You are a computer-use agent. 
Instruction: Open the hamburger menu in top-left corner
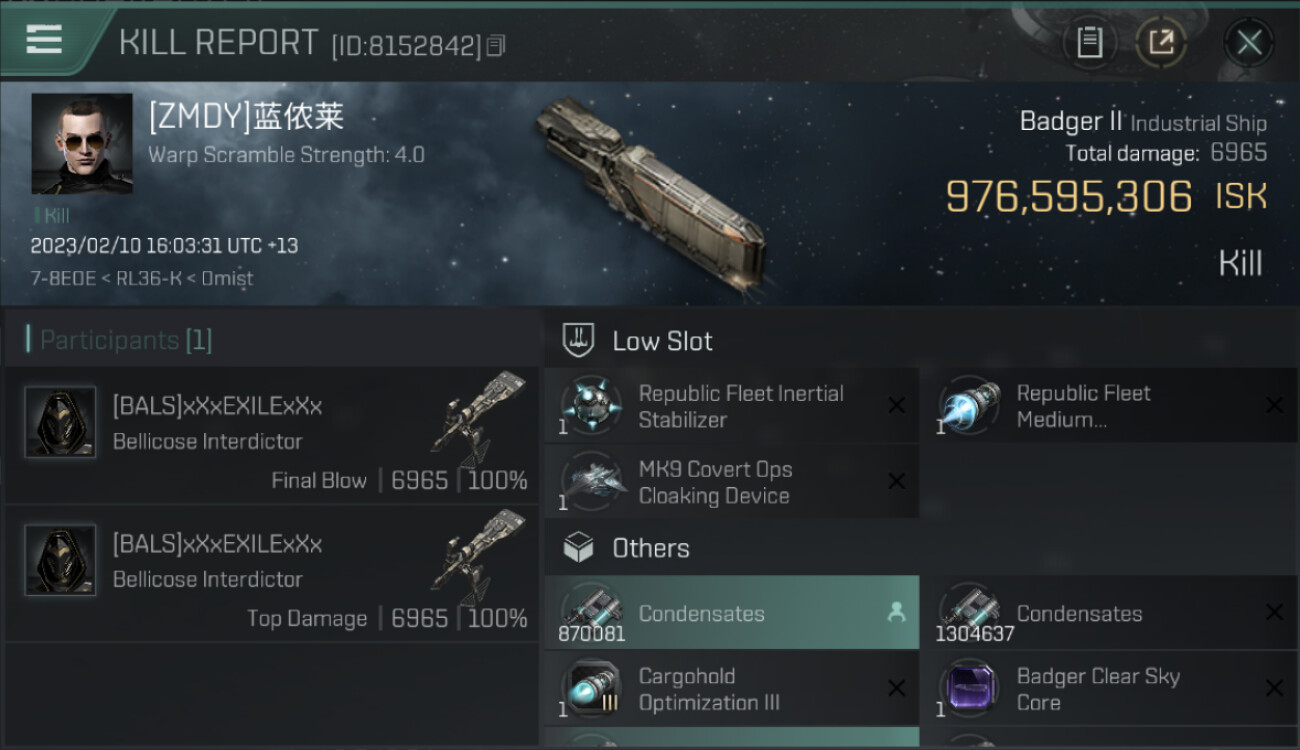(44, 40)
